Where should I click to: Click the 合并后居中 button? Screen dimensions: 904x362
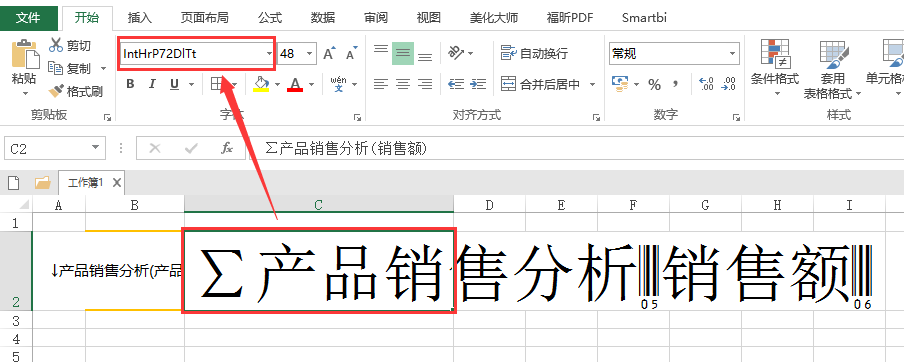[x=541, y=85]
